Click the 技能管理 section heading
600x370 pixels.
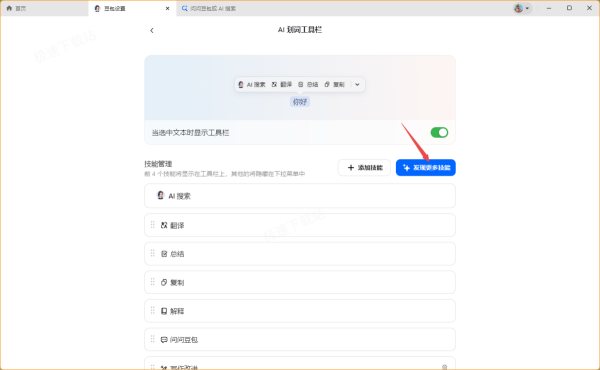(x=158, y=164)
